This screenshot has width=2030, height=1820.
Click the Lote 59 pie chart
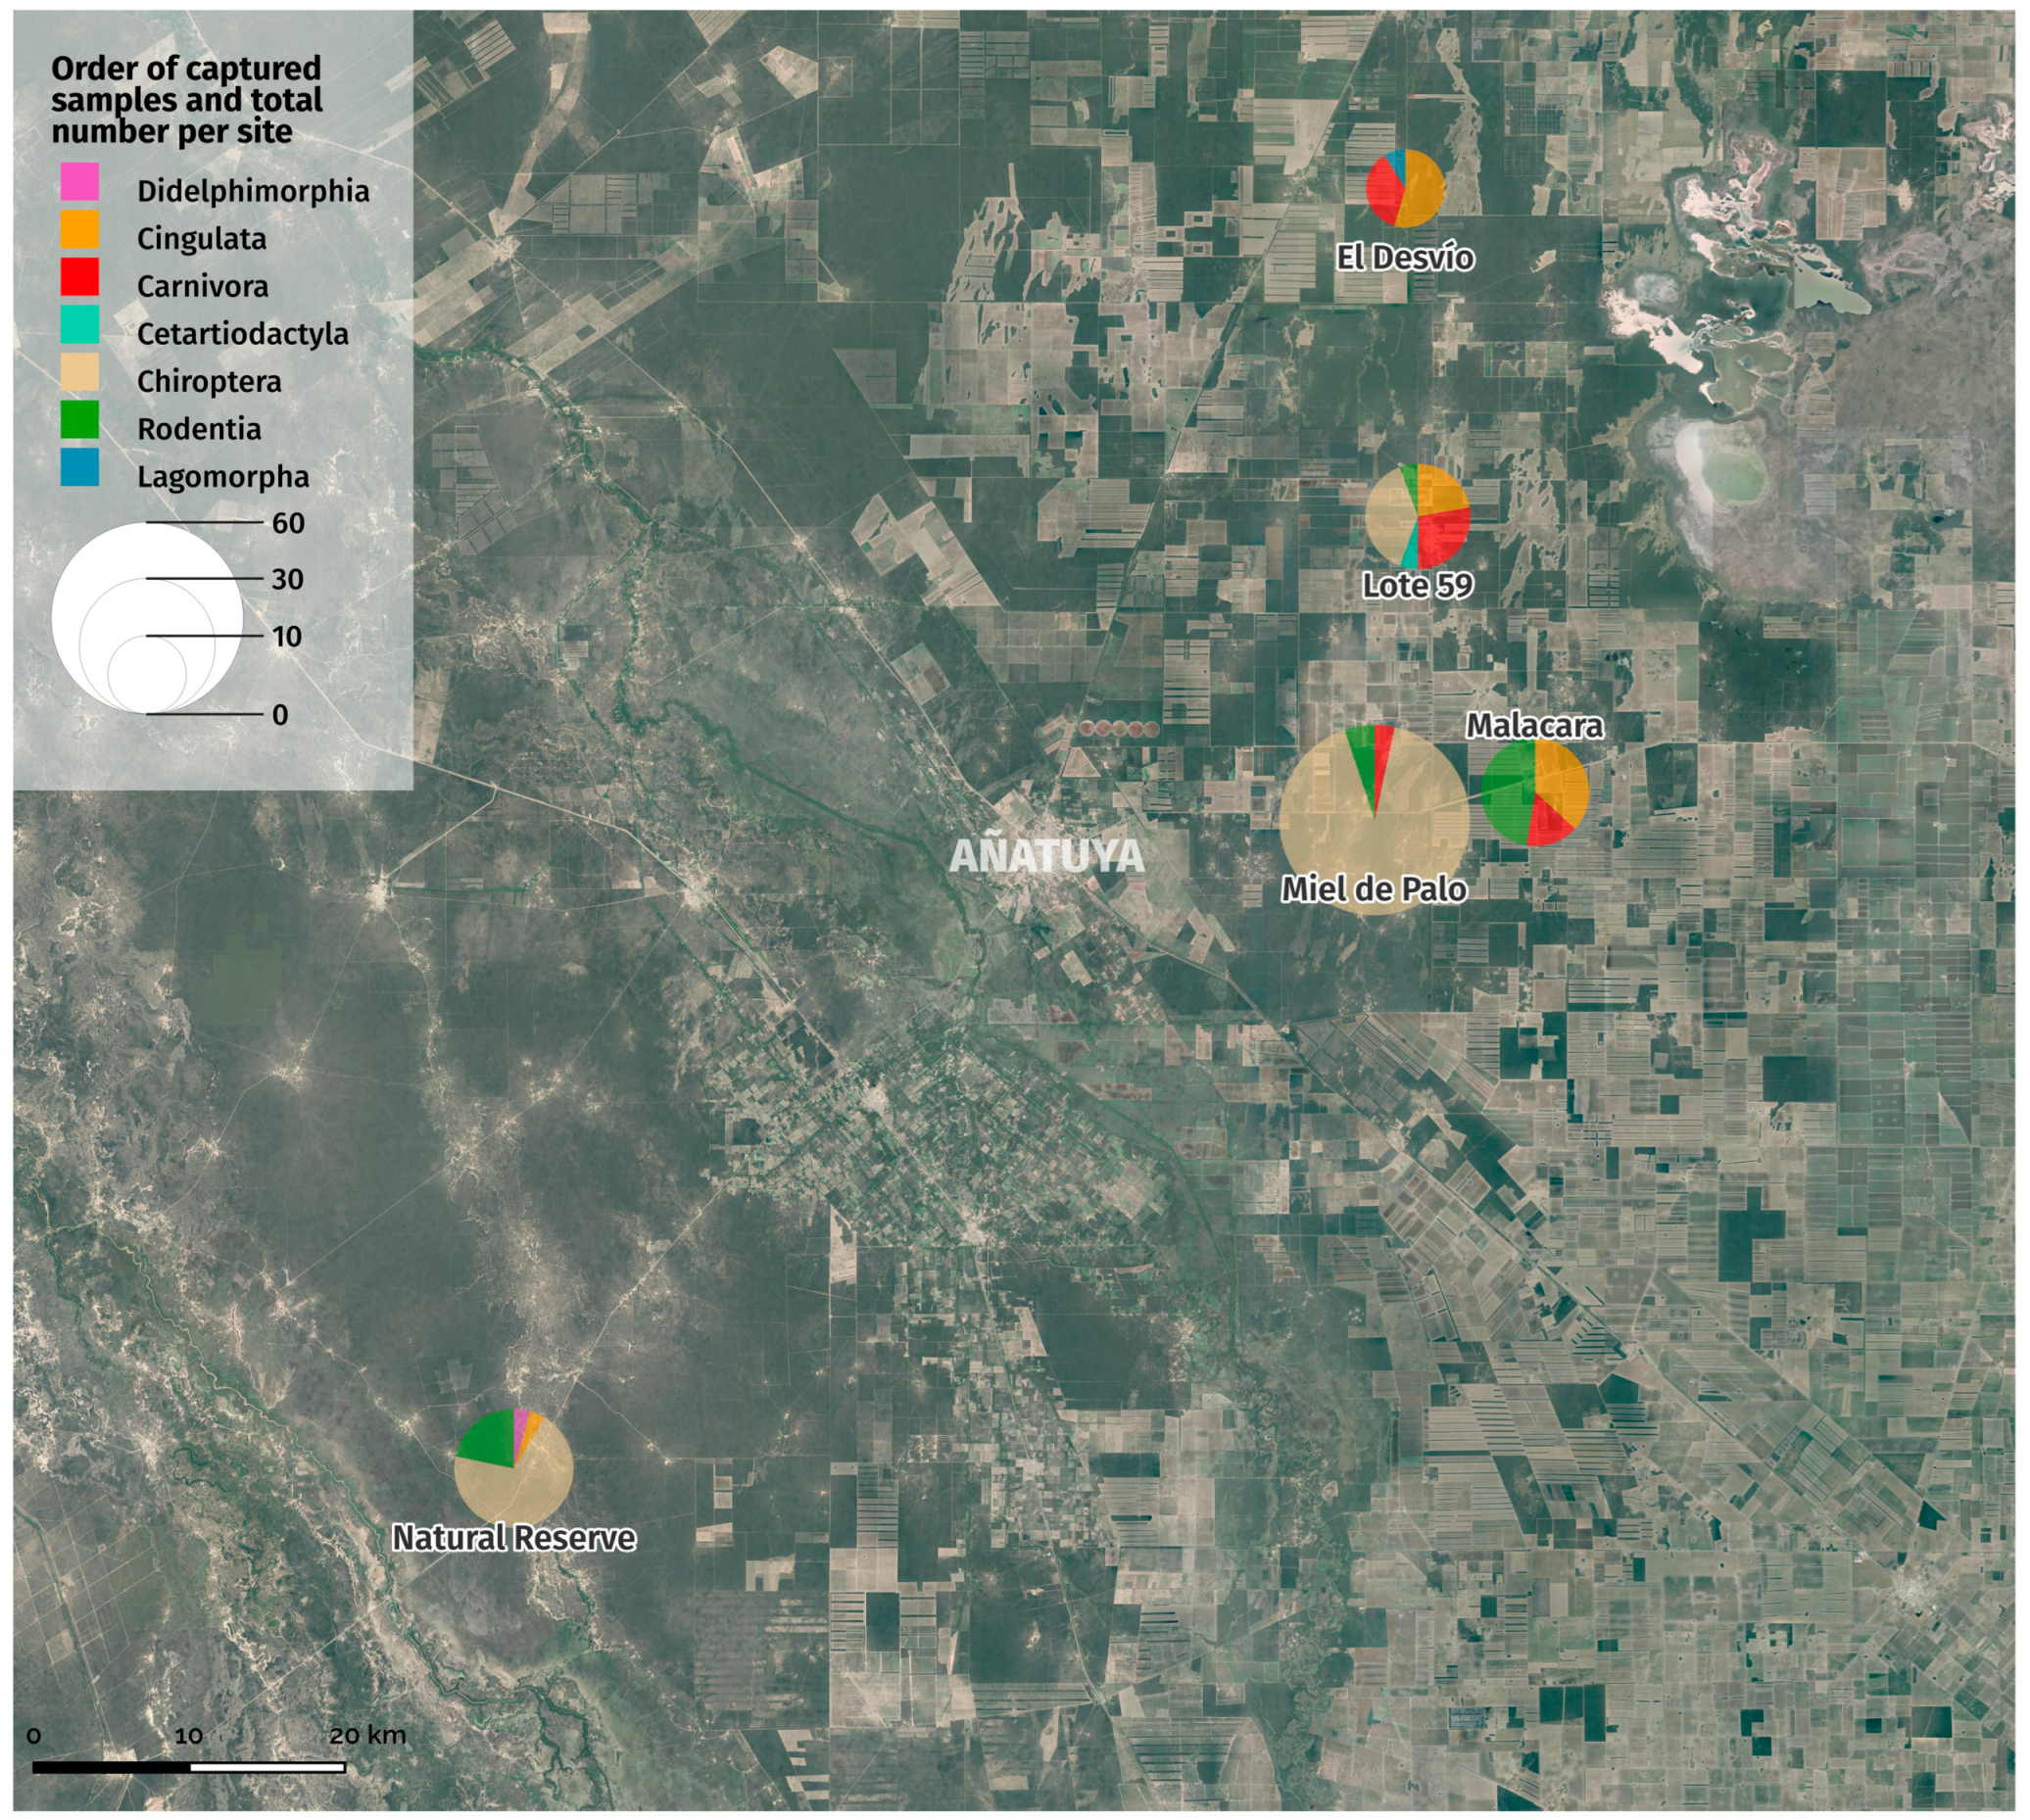point(1417,516)
